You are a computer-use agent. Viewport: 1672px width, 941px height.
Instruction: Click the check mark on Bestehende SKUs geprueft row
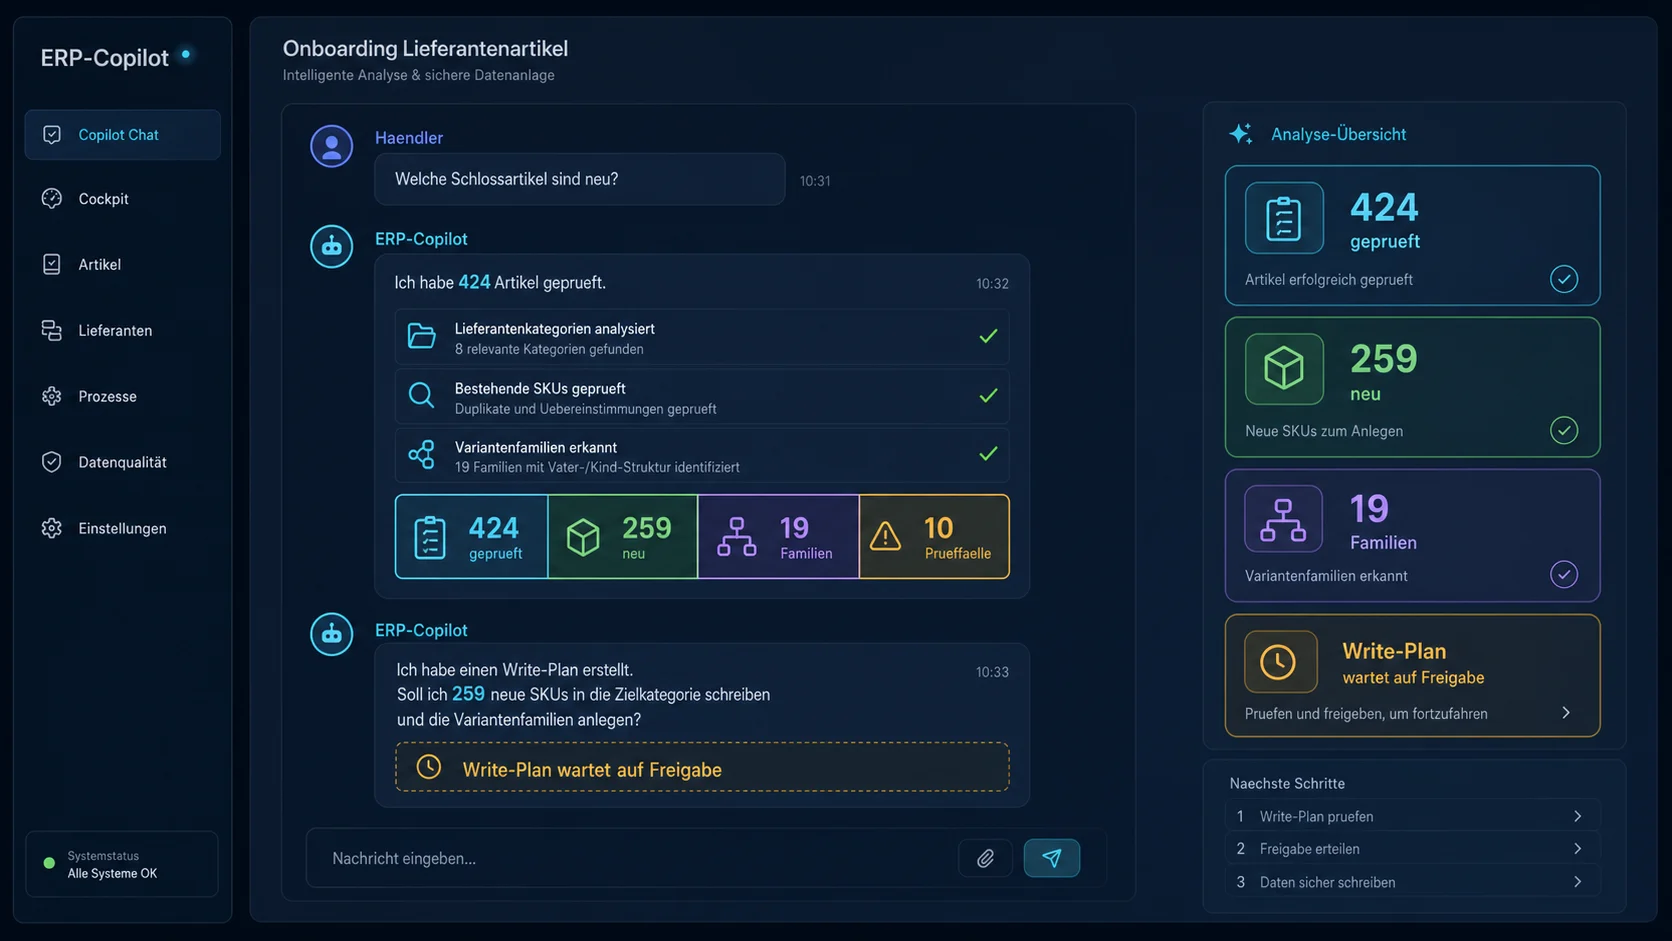[x=988, y=395]
